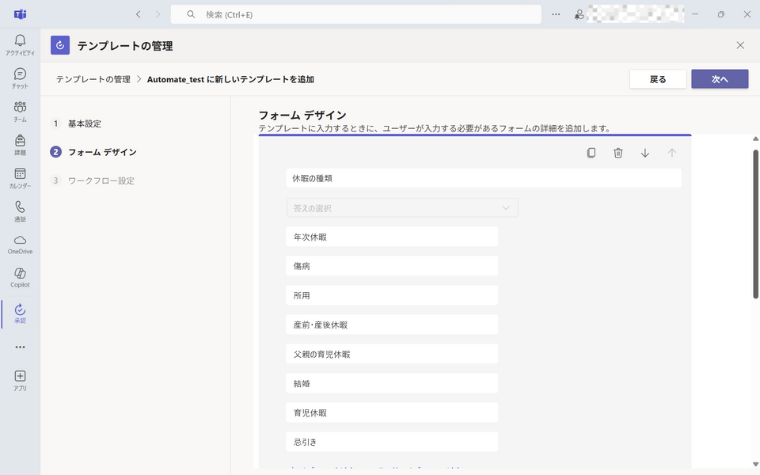Click the scrollbar up arrow
Image resolution: width=760 pixels, height=475 pixels.
tap(756, 139)
